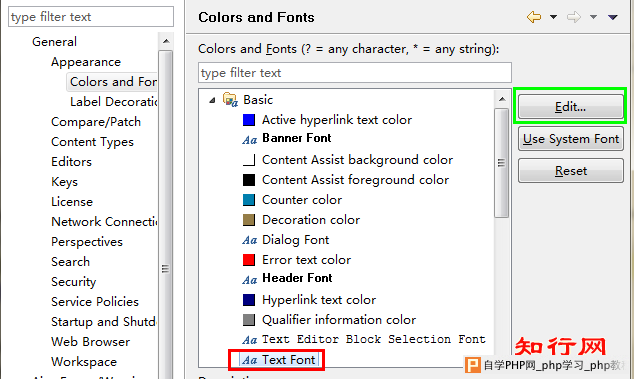Open Service Policies preferences

(95, 302)
